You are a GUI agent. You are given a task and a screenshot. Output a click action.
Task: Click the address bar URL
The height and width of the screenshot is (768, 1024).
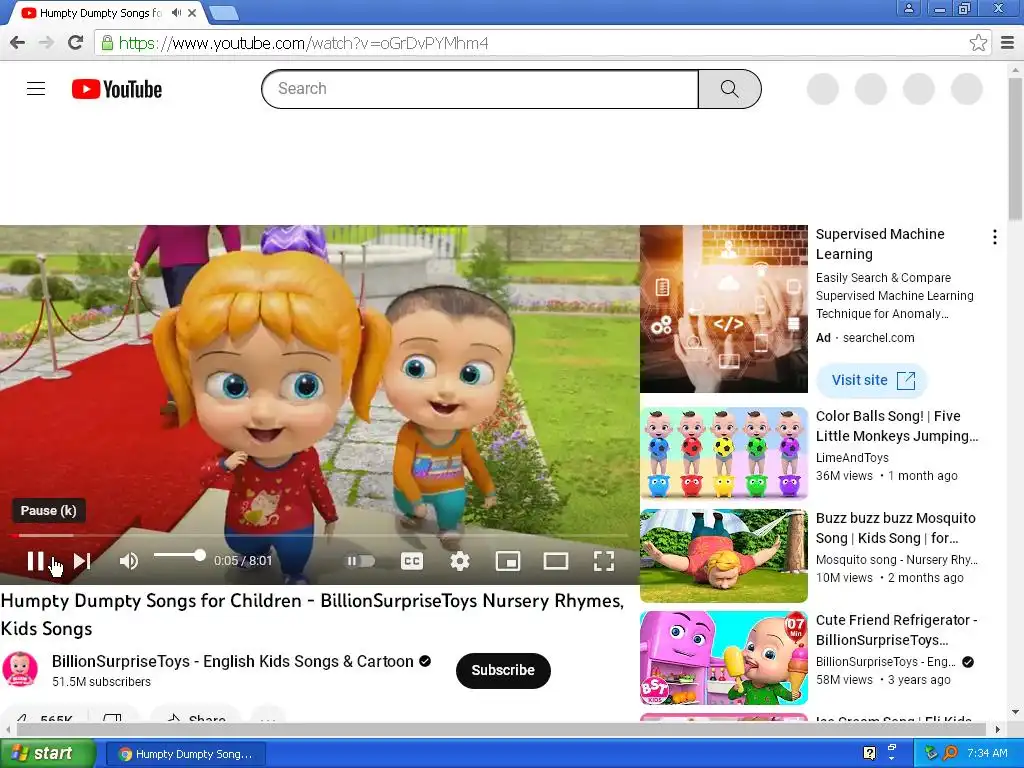coord(303,43)
